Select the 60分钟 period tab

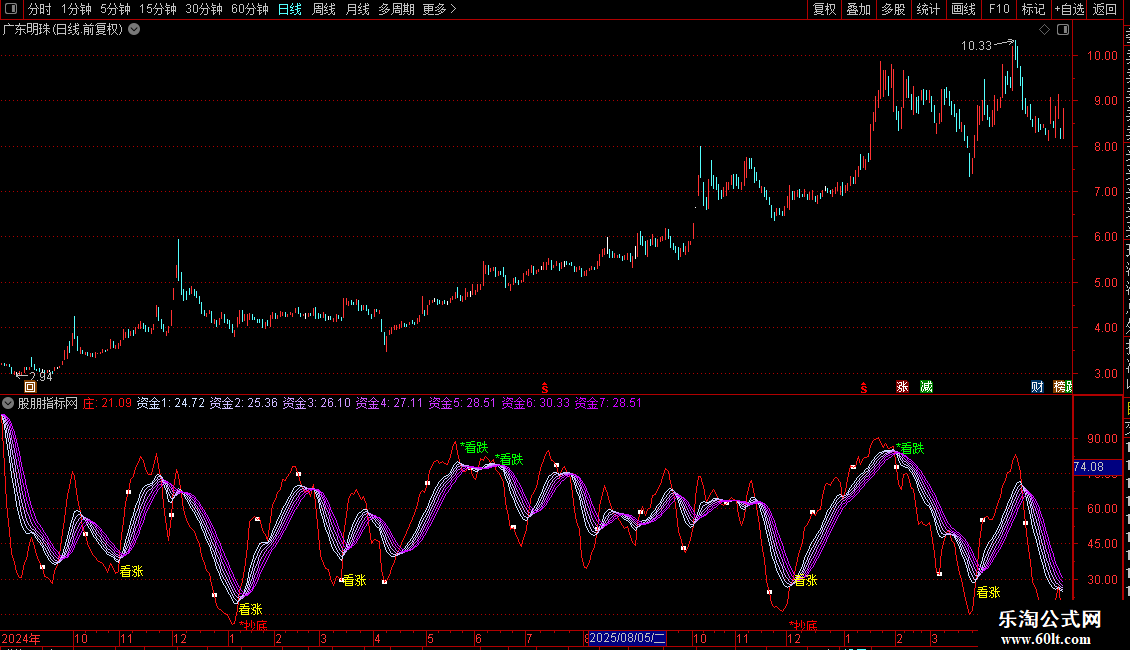click(249, 9)
